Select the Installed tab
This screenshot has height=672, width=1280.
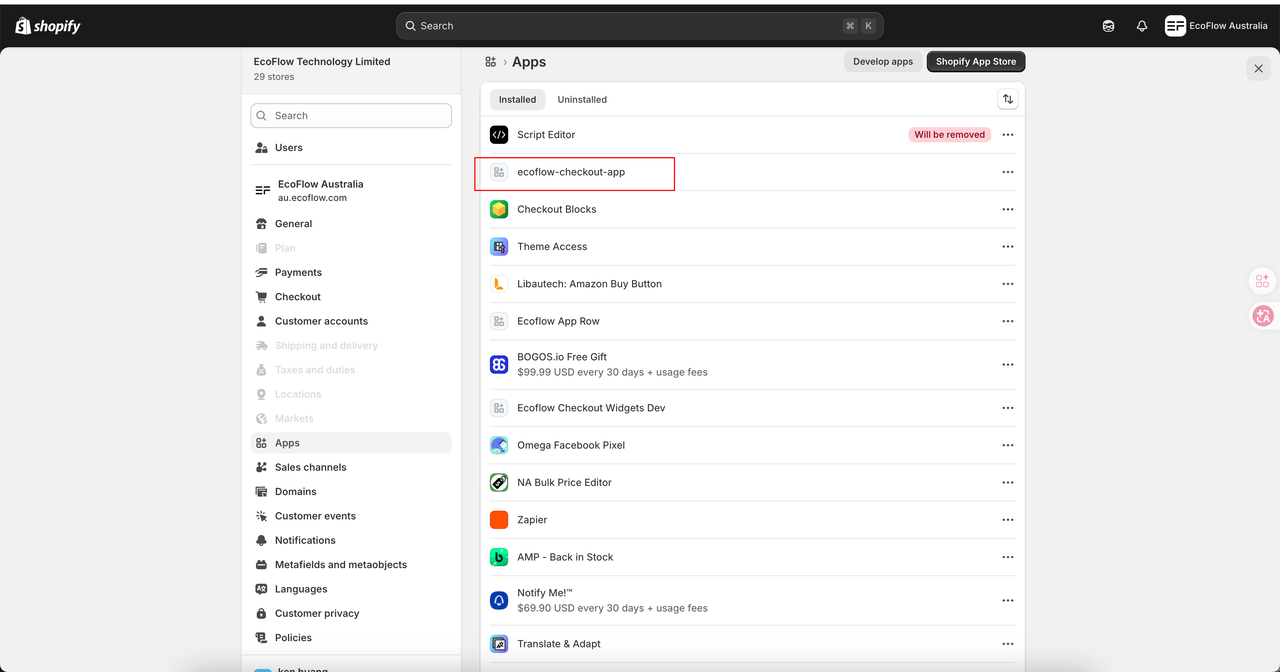pyautogui.click(x=517, y=100)
